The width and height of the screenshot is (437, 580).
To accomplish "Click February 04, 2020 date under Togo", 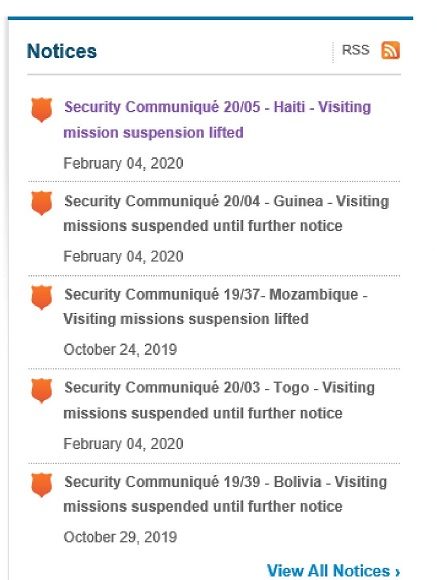I will (123, 444).
